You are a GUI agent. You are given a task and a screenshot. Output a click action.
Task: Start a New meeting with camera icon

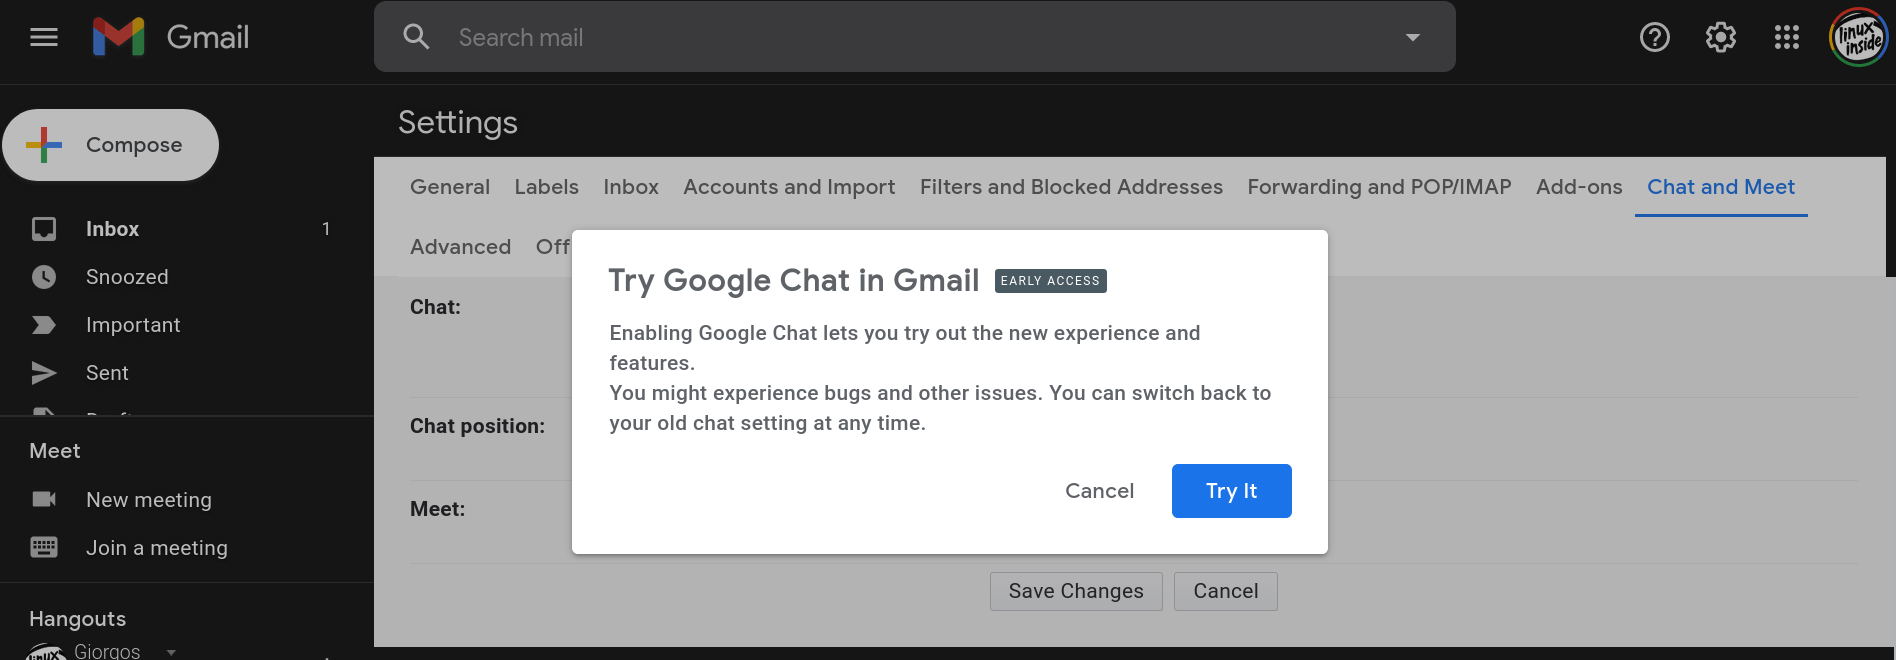click(x=44, y=499)
